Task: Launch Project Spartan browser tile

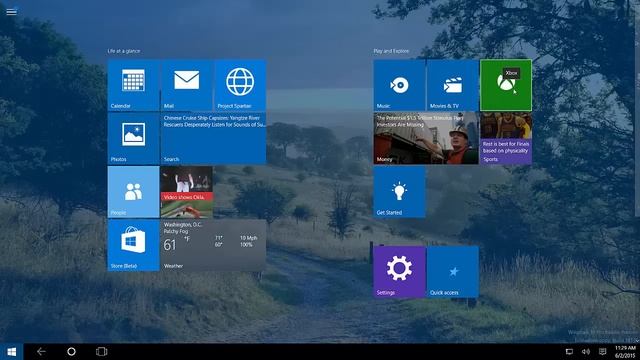Action: point(240,85)
